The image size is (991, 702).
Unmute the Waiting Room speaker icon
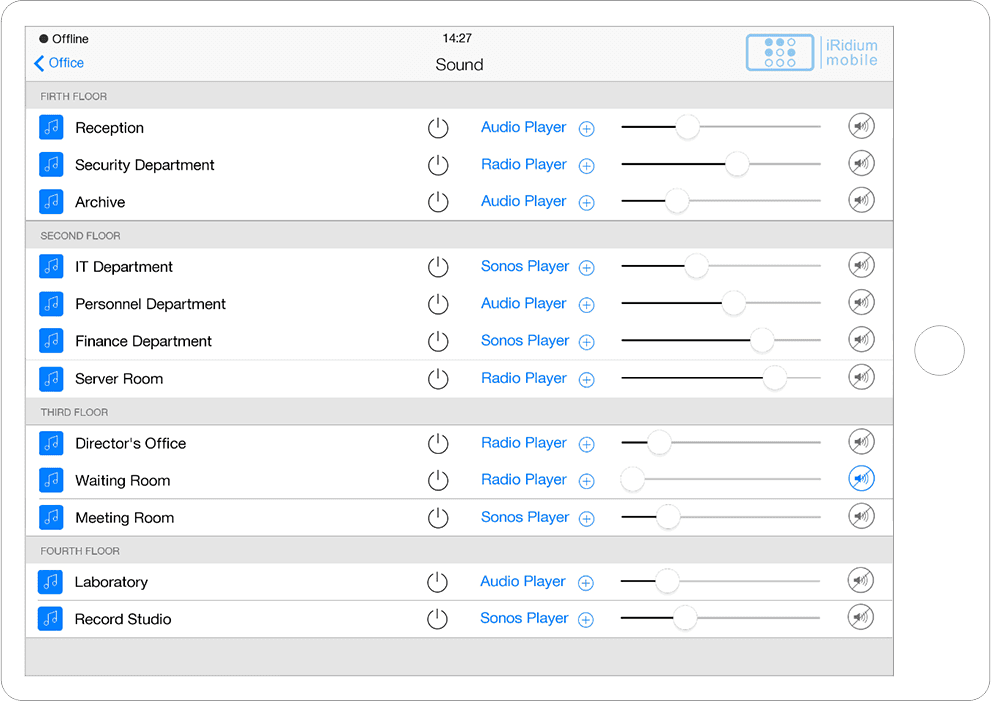(x=861, y=479)
